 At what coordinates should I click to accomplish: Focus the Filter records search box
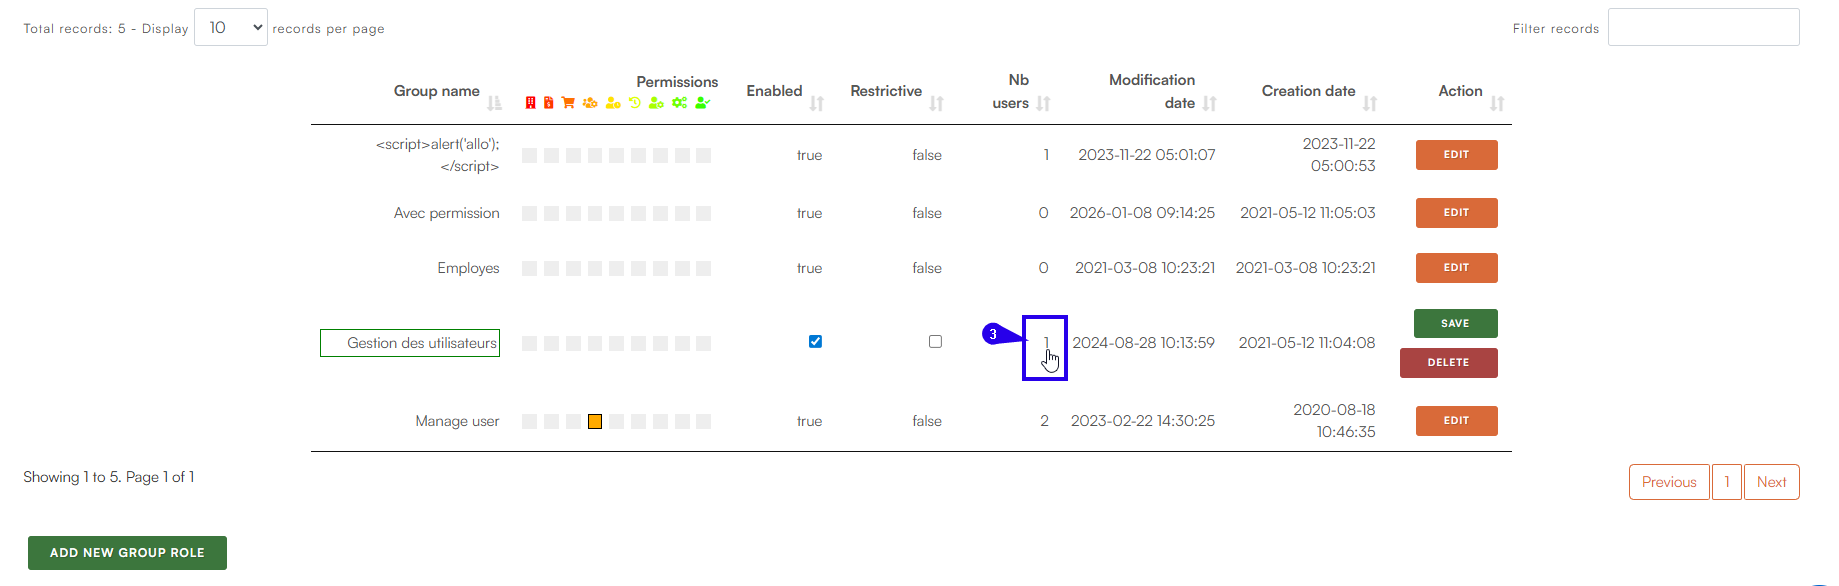click(1703, 27)
